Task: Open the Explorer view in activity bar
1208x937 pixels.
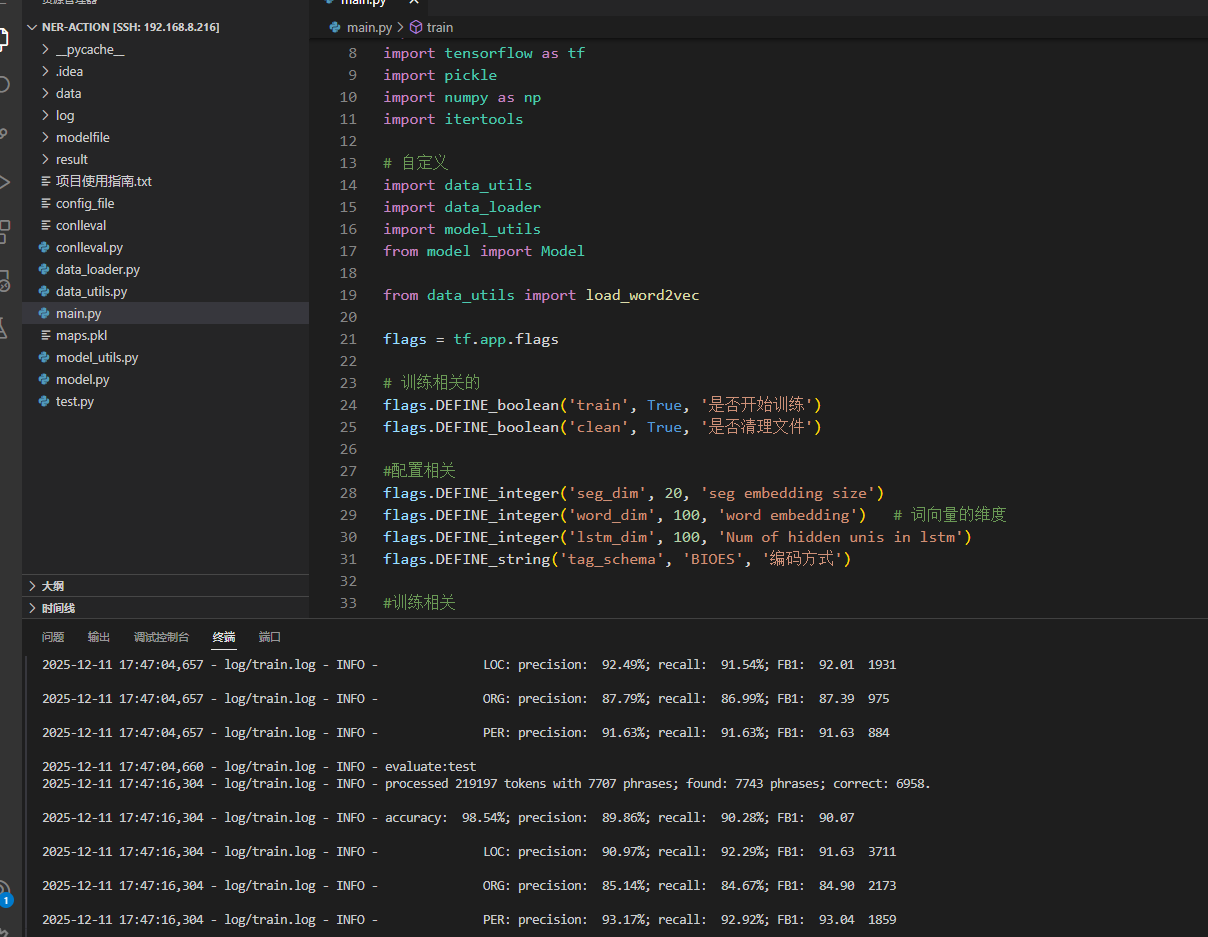Action: coord(3,39)
